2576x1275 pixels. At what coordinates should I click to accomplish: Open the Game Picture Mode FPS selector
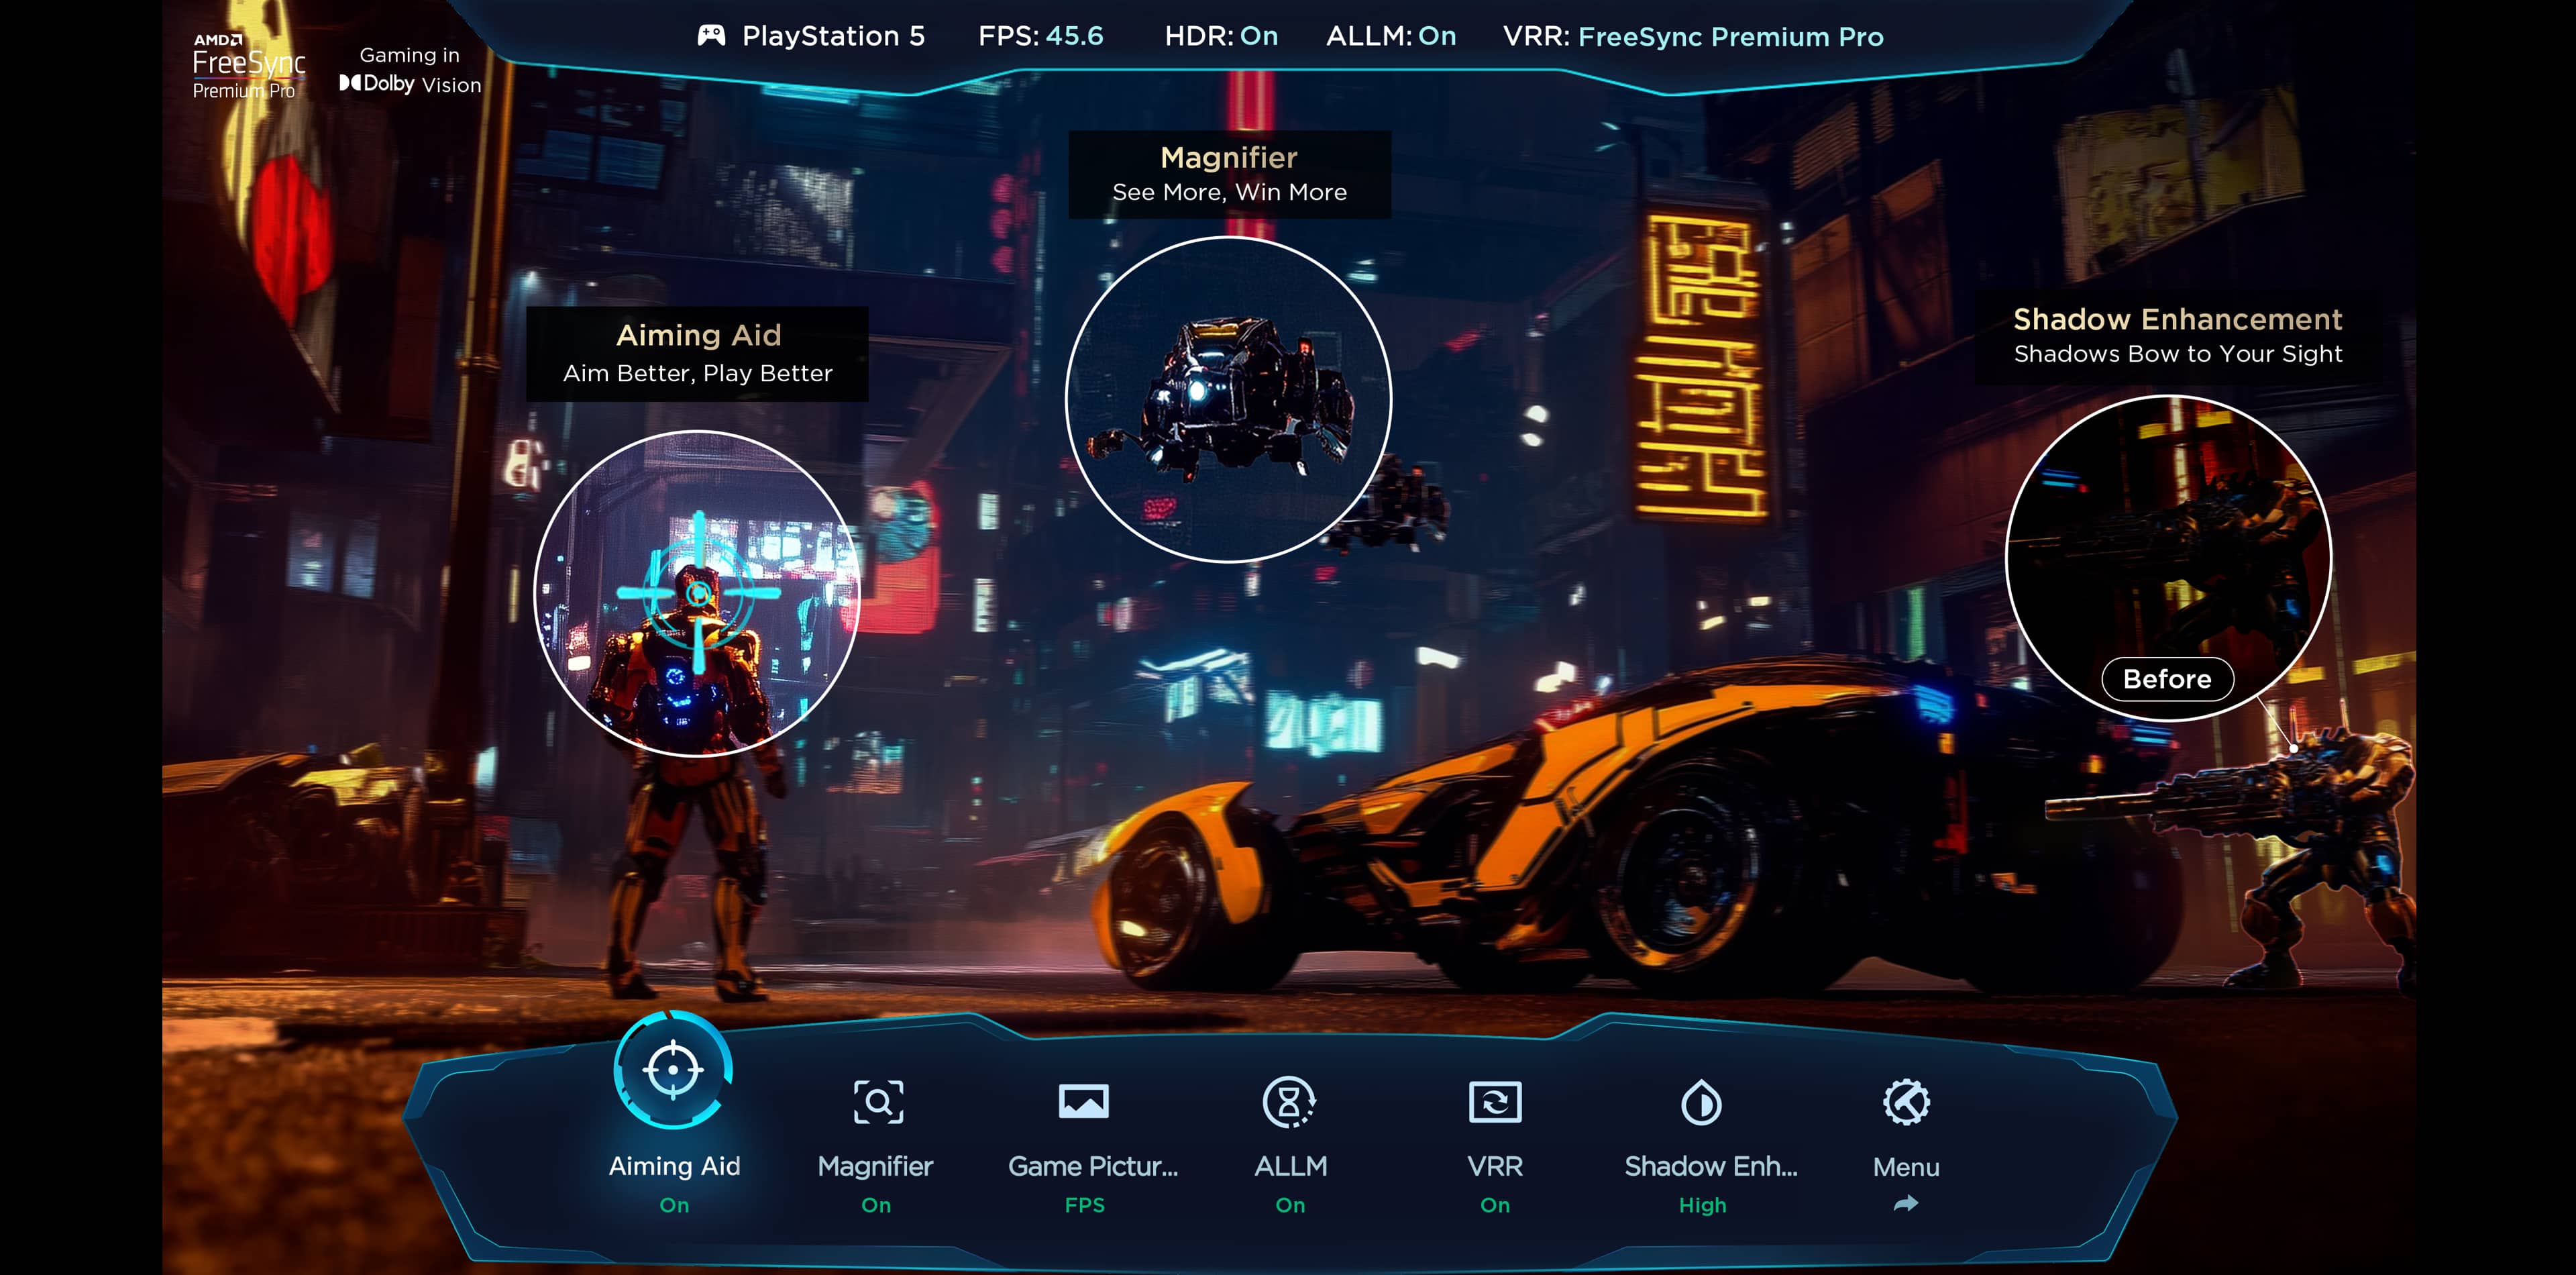pyautogui.click(x=1085, y=1205)
